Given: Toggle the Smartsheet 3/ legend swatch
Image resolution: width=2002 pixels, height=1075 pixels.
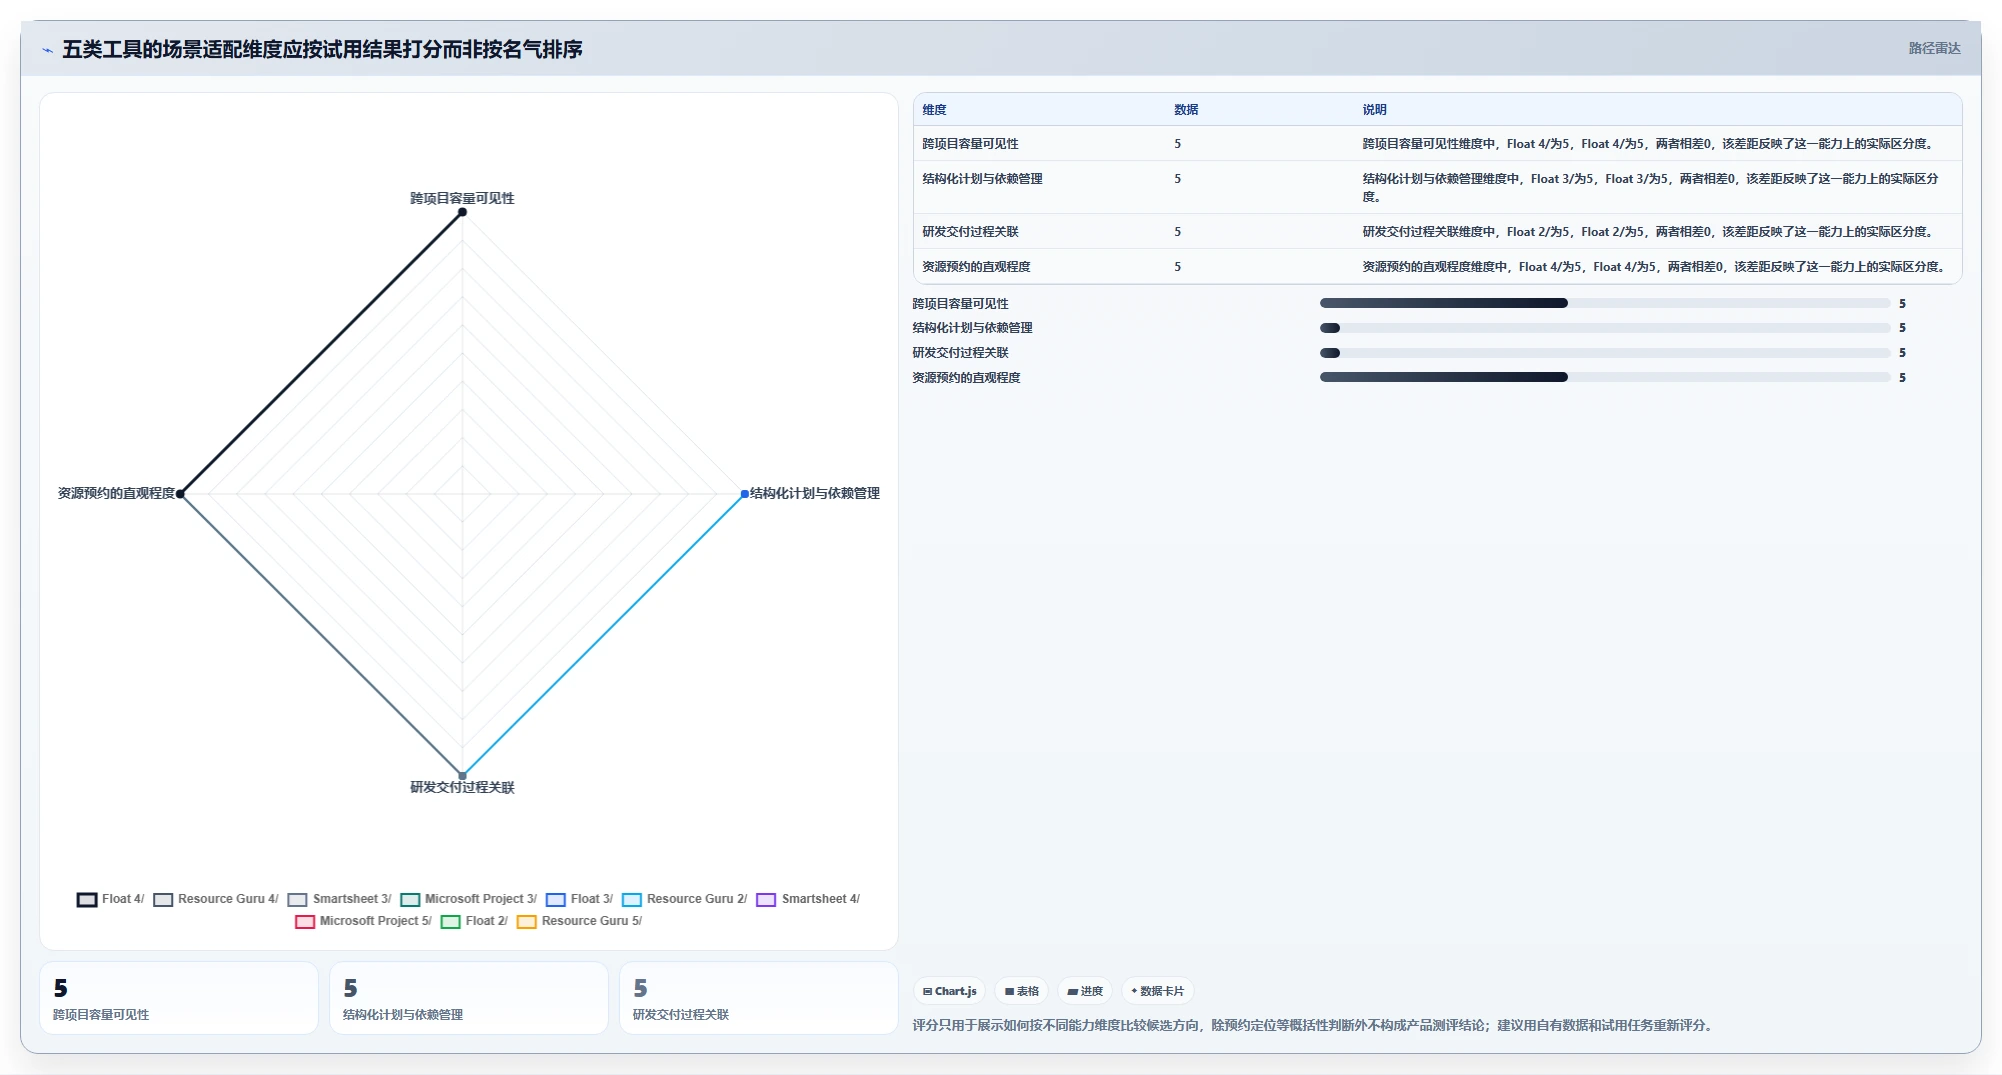Looking at the screenshot, I should pyautogui.click(x=297, y=899).
